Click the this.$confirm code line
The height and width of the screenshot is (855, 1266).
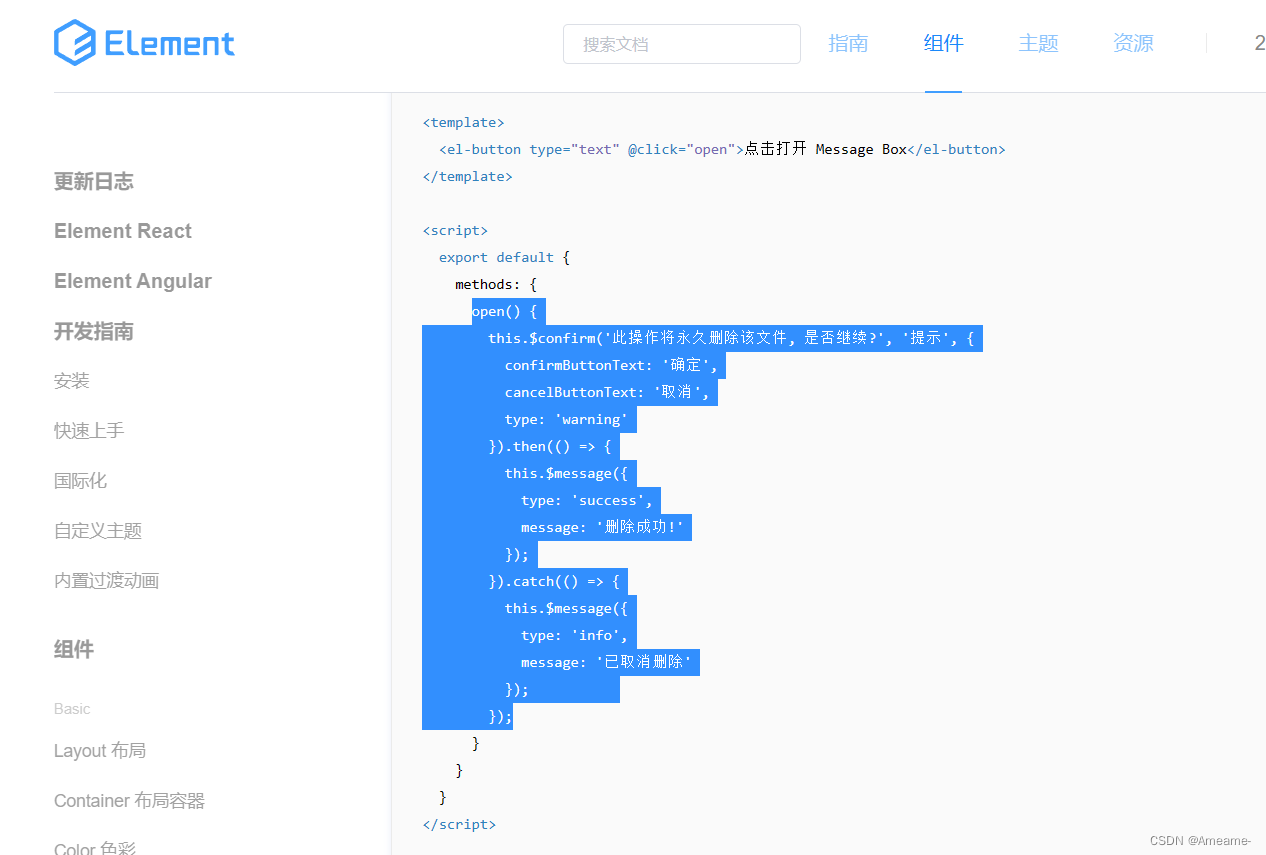(x=731, y=338)
